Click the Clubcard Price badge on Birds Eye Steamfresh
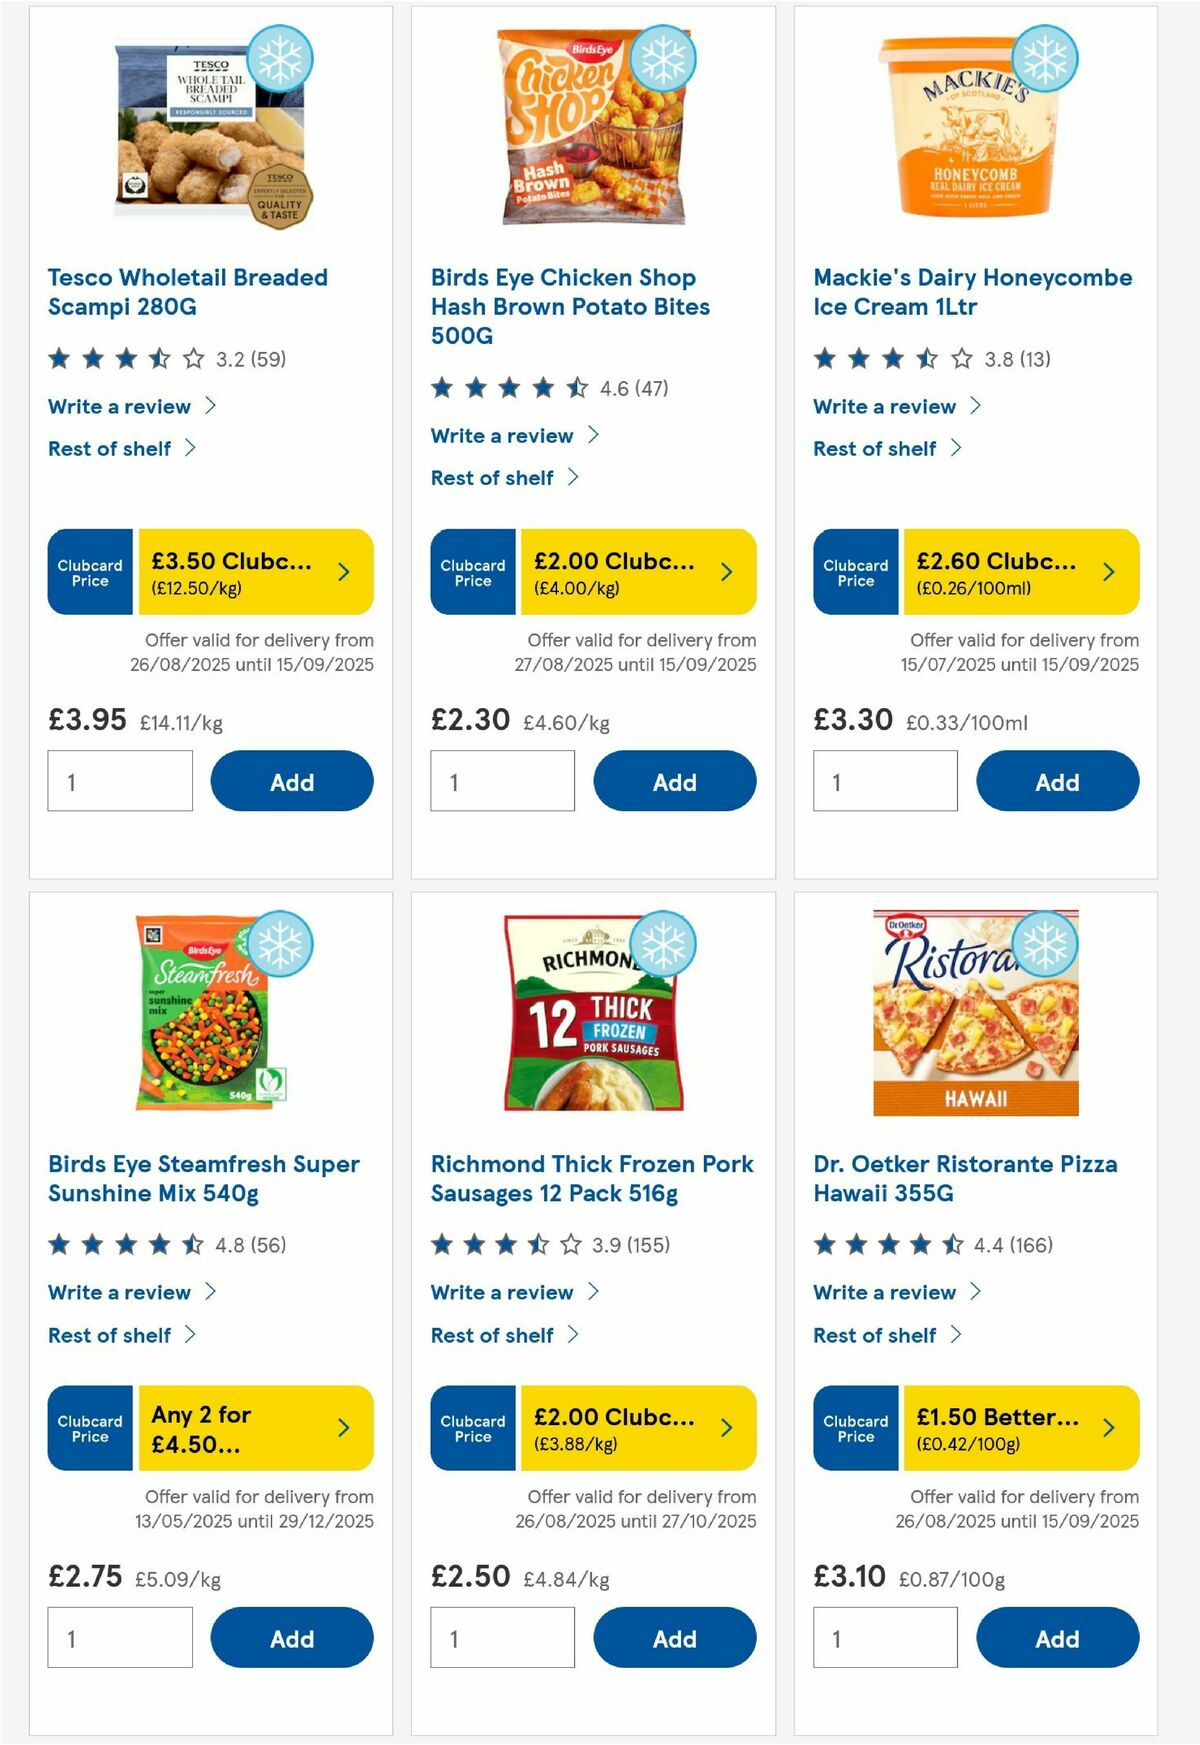This screenshot has height=1745, width=1200. (89, 1429)
